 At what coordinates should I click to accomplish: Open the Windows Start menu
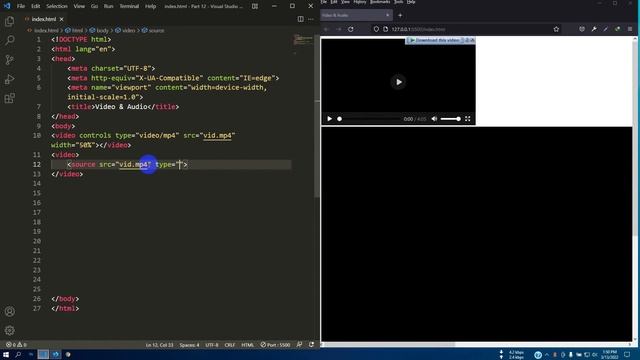click(6, 354)
